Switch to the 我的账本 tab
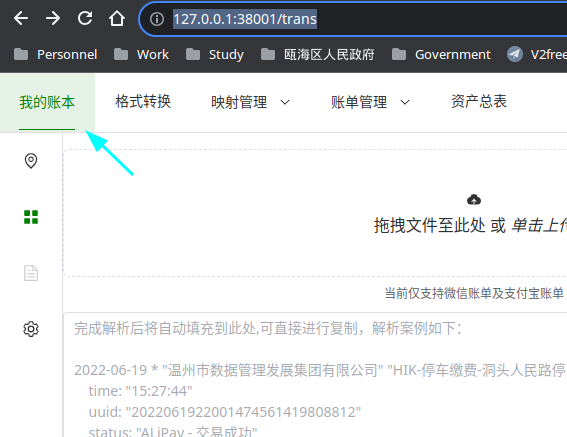 [47, 102]
